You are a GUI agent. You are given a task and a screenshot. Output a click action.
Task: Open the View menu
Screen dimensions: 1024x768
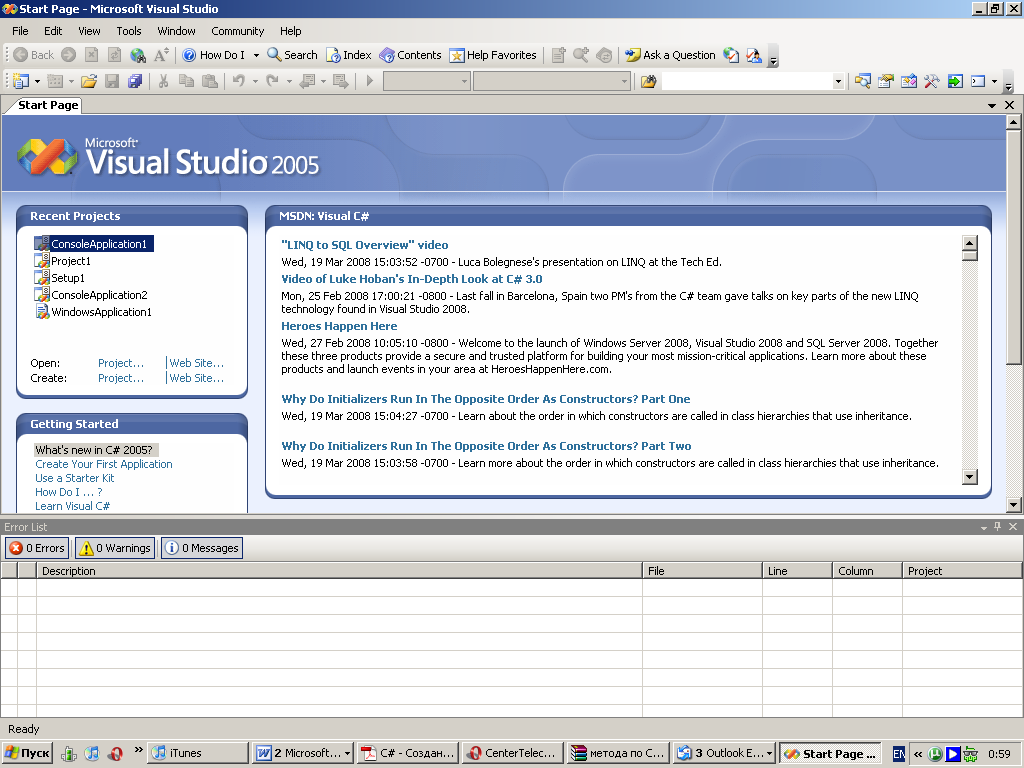tap(89, 31)
